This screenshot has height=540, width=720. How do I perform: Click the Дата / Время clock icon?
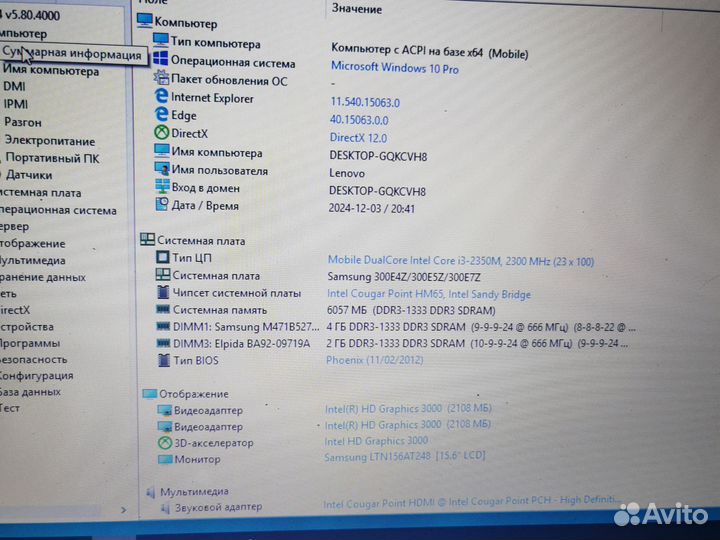[162, 204]
